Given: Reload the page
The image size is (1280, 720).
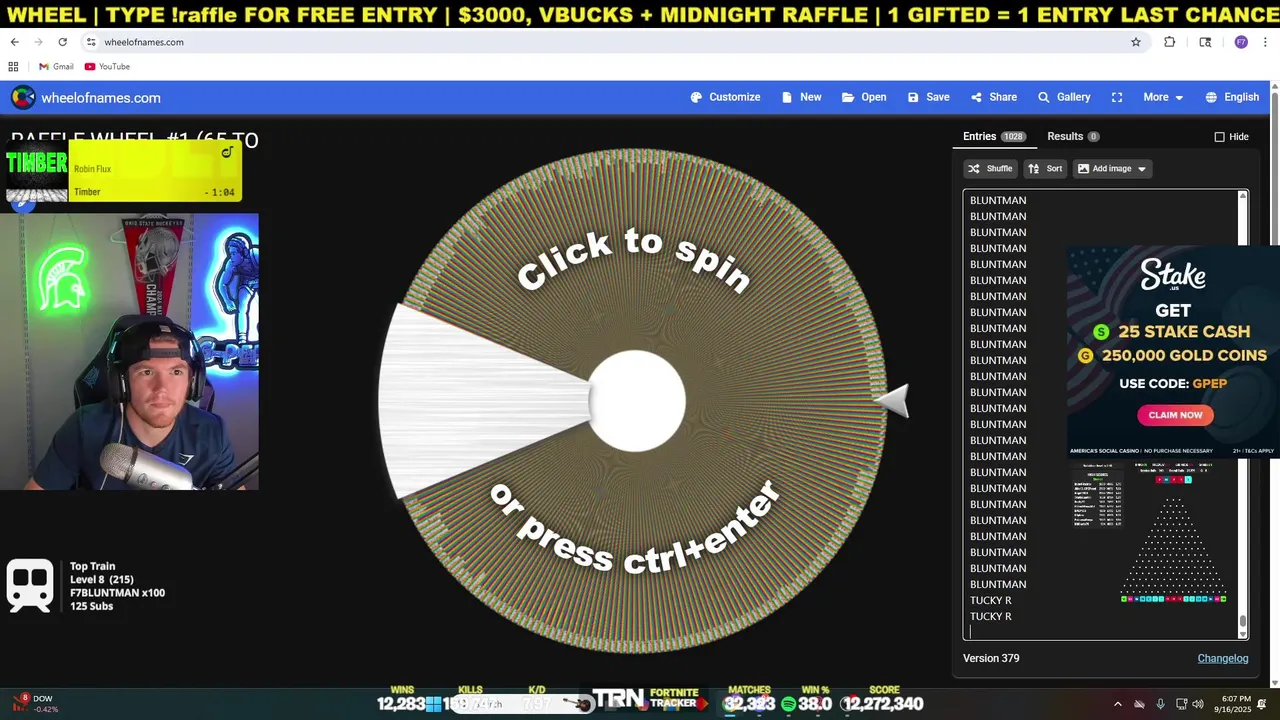Looking at the screenshot, I should pos(62,42).
